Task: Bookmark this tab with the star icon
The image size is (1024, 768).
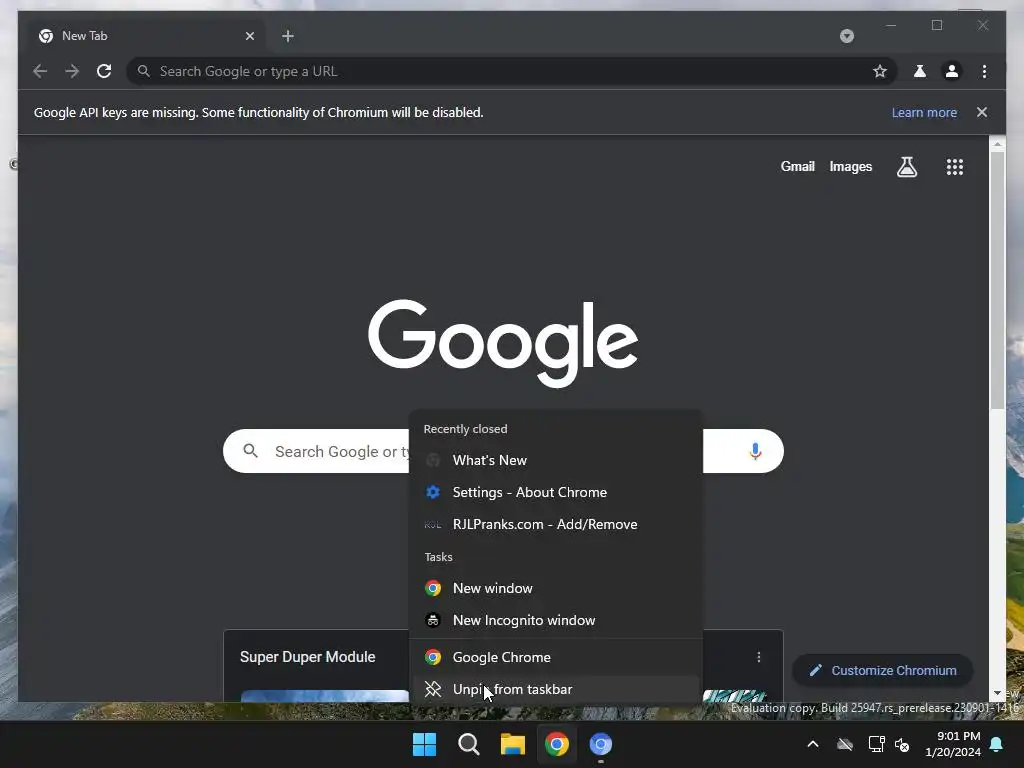Action: 880,71
